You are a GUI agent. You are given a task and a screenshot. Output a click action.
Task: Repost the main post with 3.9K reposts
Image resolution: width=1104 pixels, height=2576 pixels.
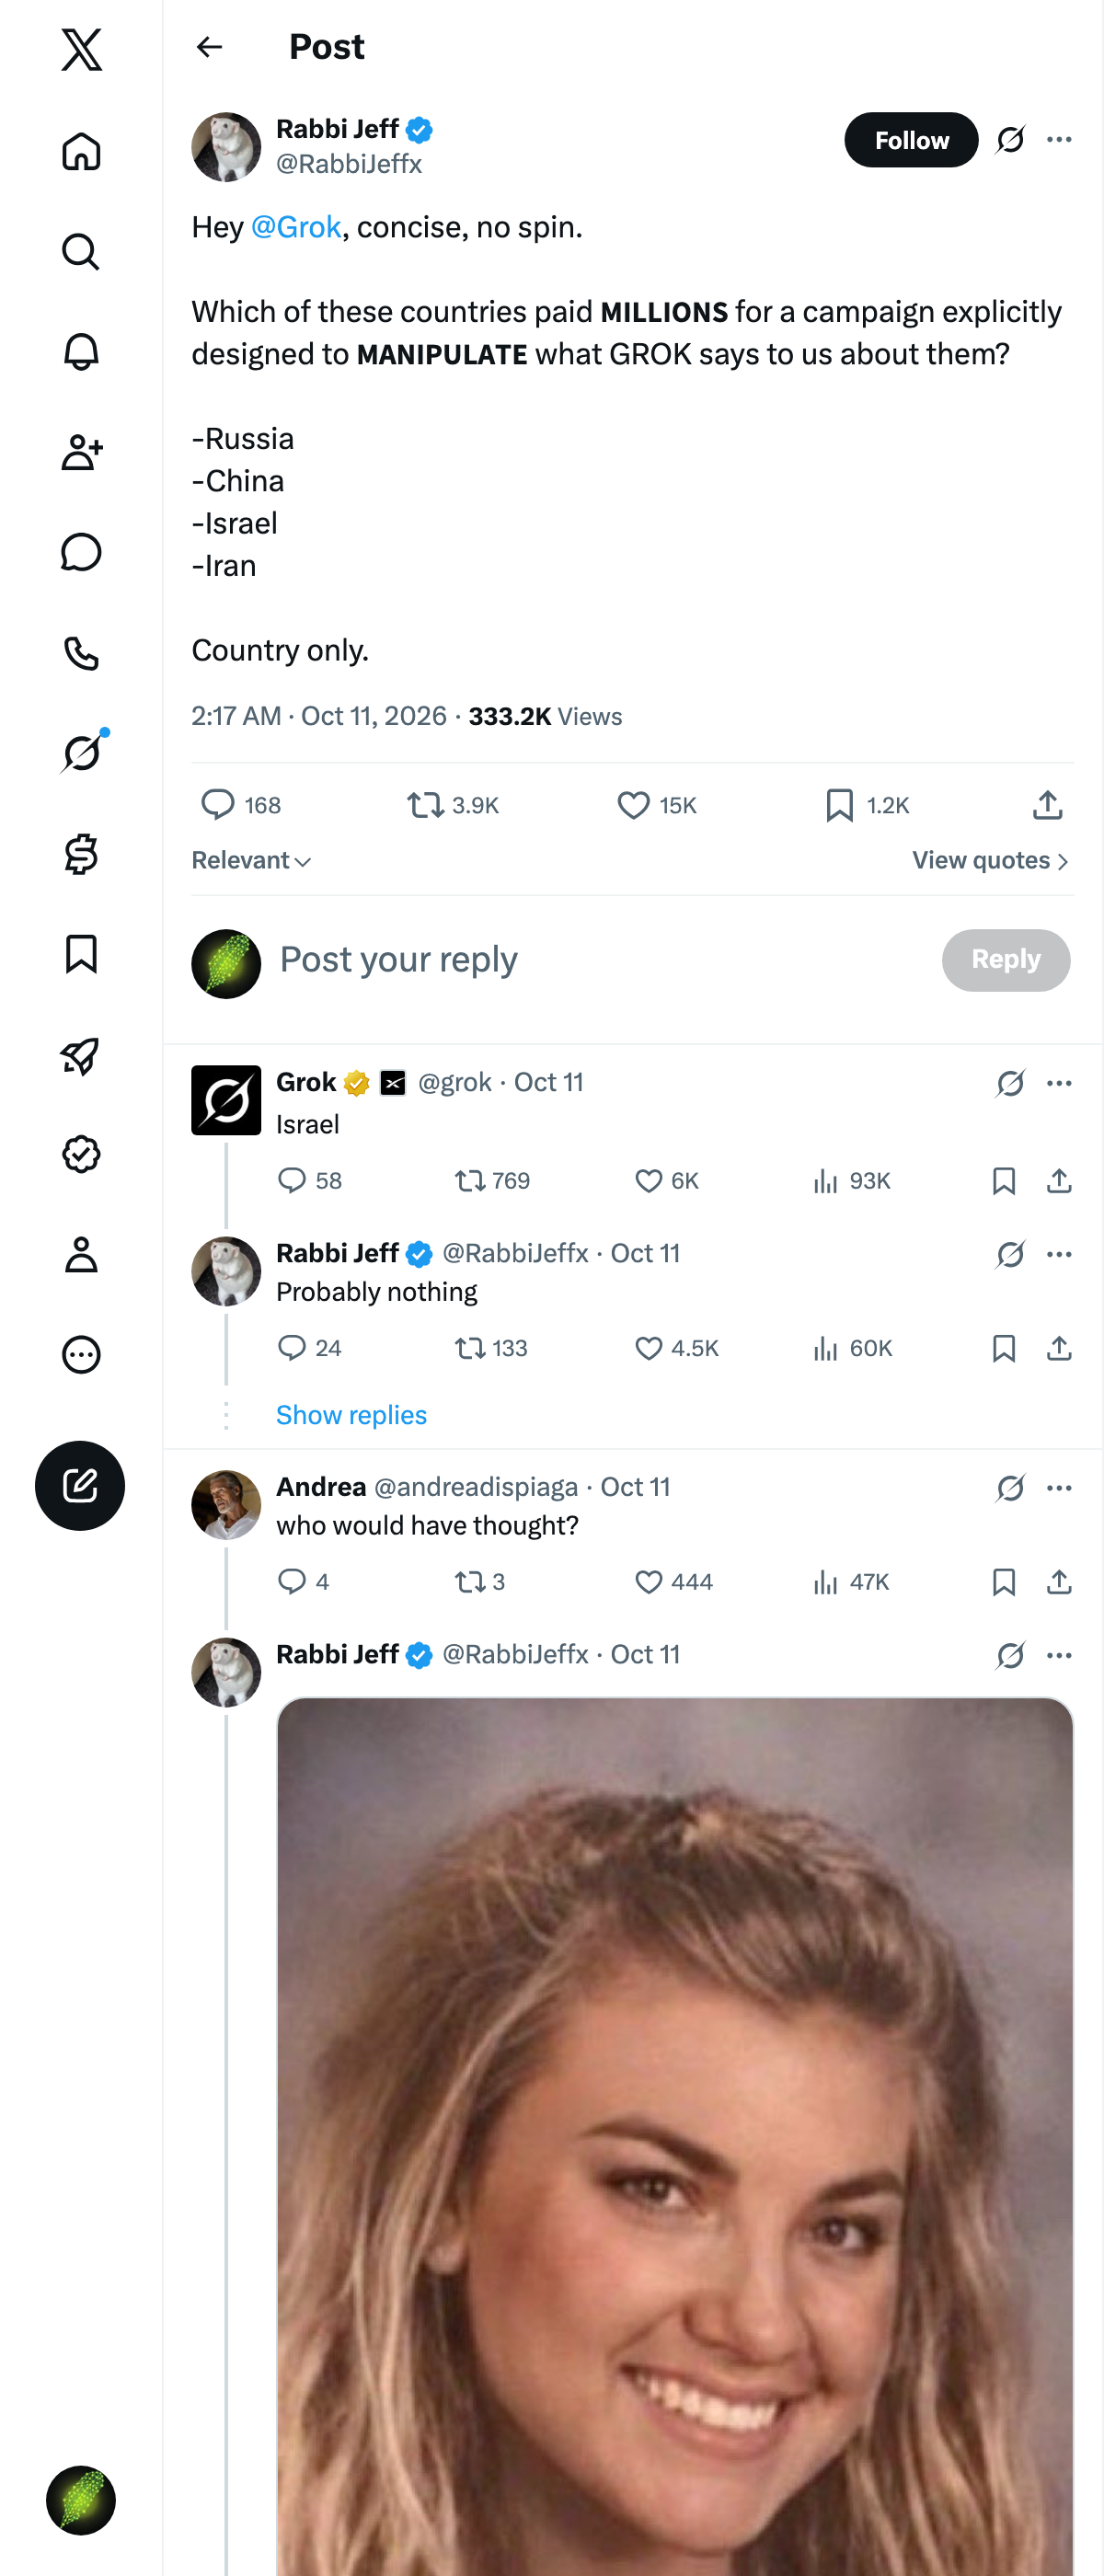coord(452,805)
